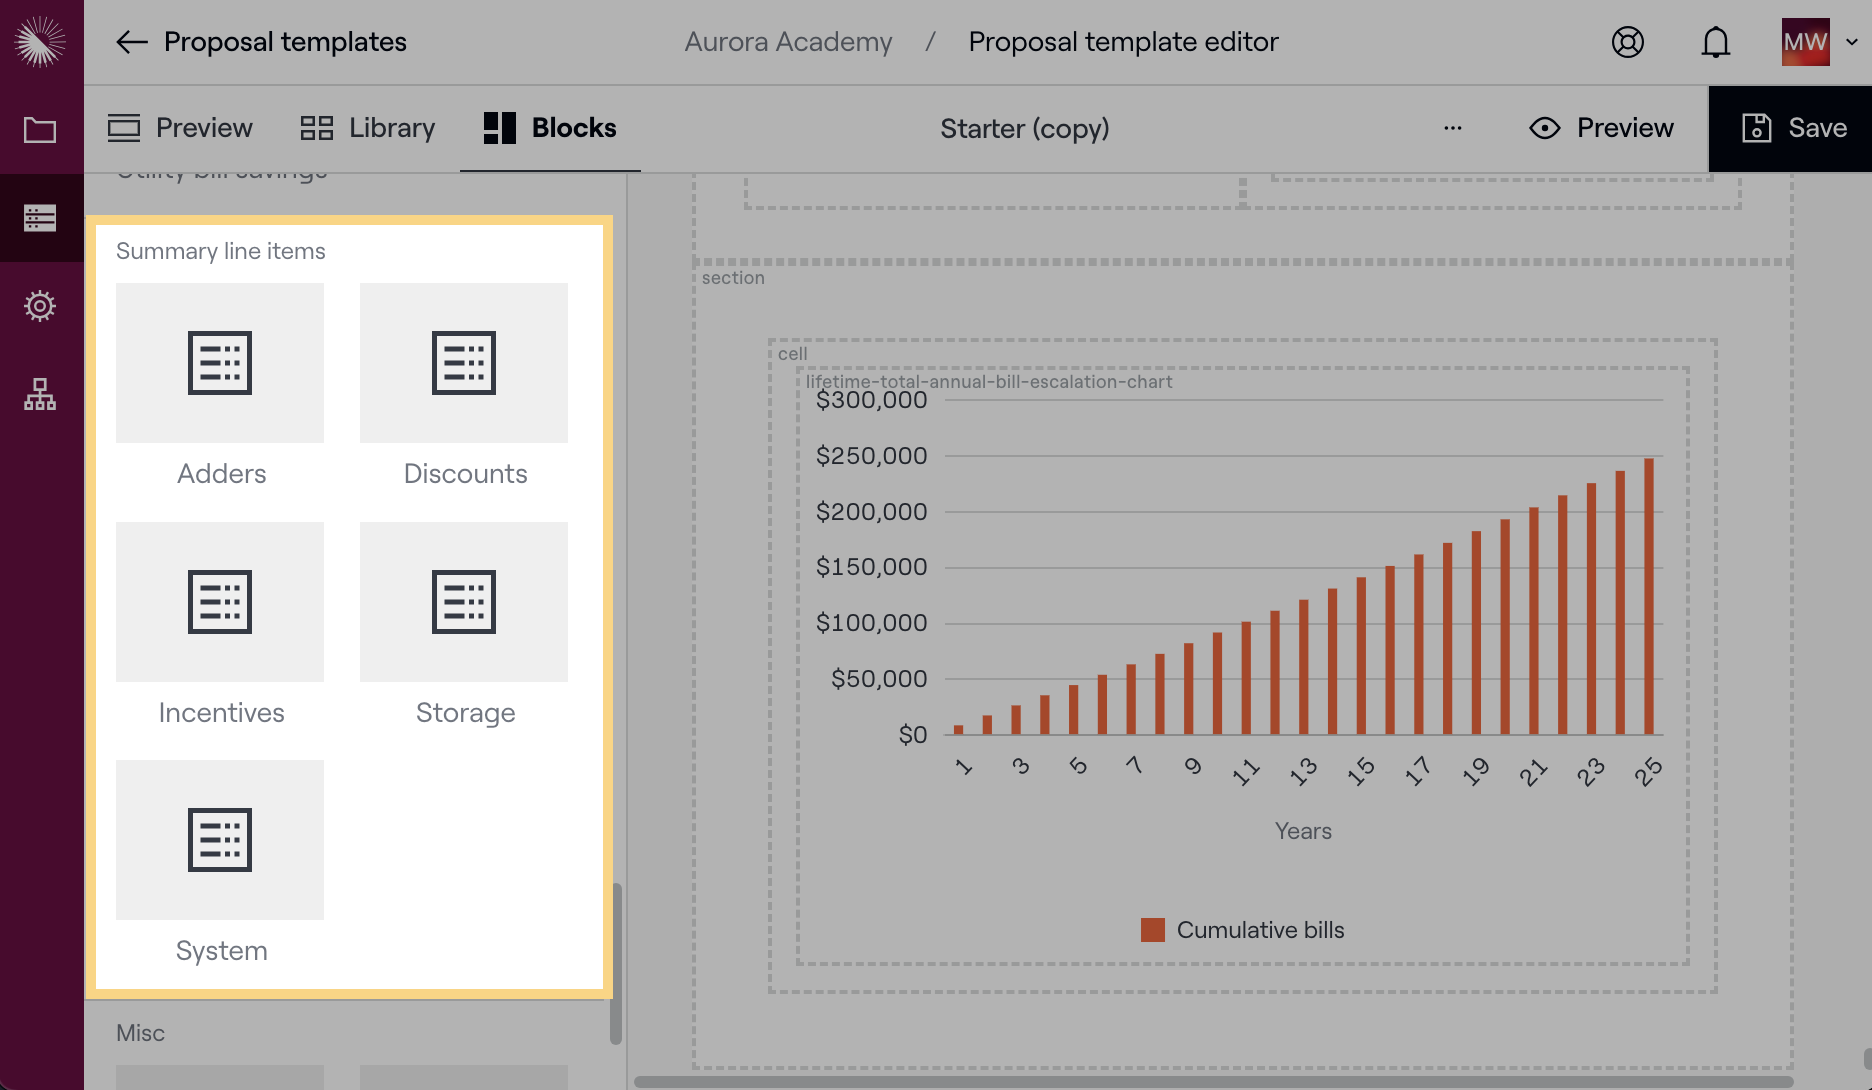Viewport: 1872px width, 1090px height.
Task: Open the organization hierarchy sidebar icon
Action: (x=40, y=394)
